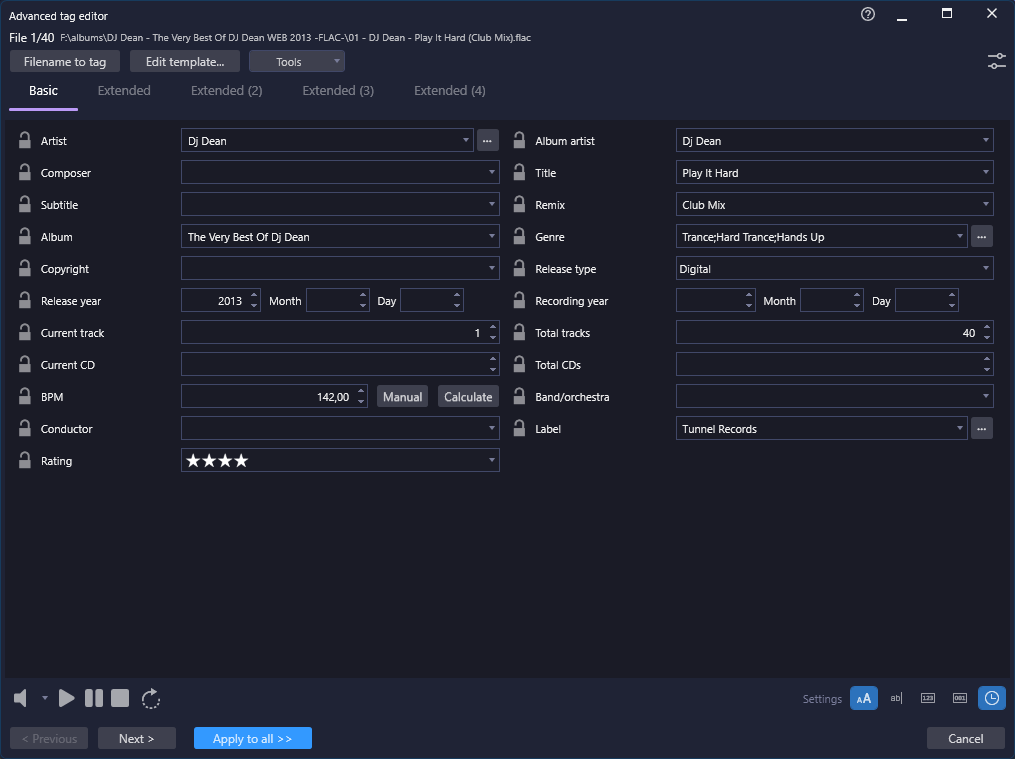Expand the Remix dropdown showing Club Mix
1015x759 pixels.
(x=985, y=204)
